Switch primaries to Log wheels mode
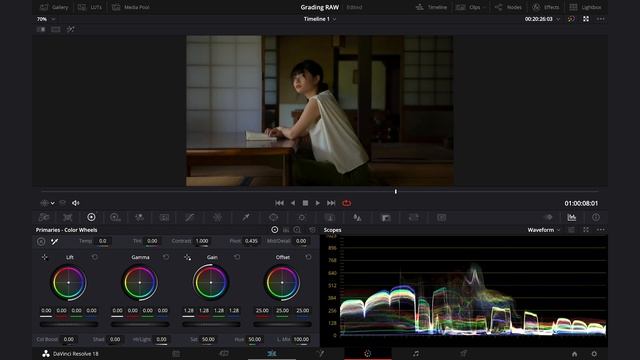 (x=298, y=230)
